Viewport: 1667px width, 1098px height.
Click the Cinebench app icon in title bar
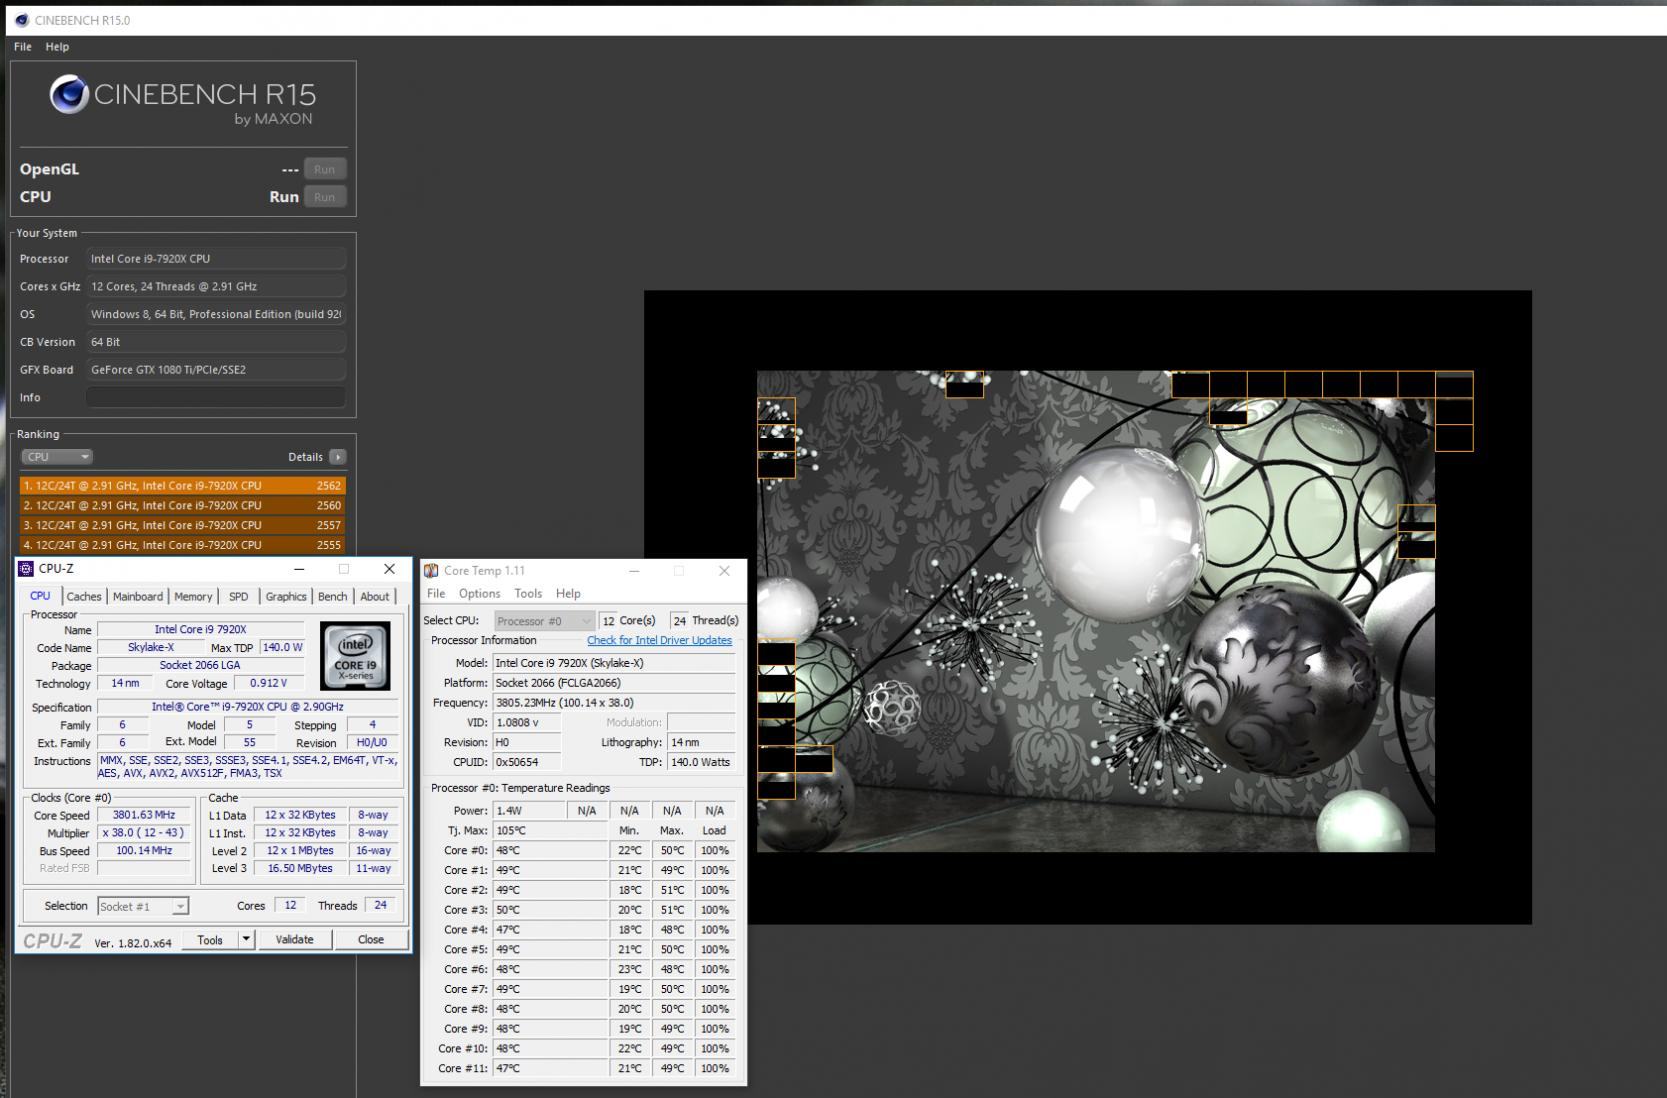pyautogui.click(x=21, y=20)
